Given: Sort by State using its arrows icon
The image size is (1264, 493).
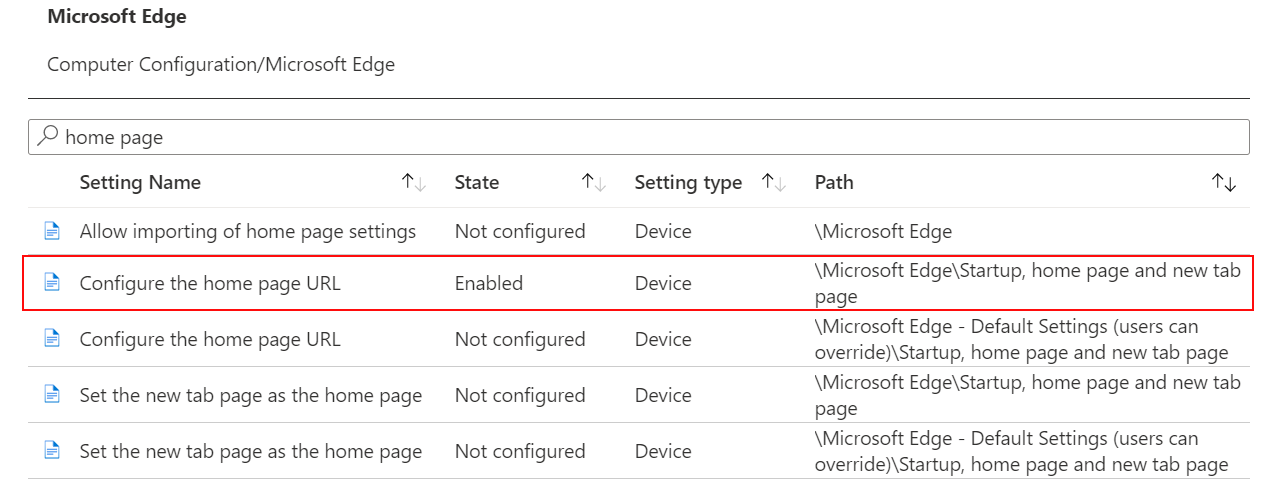Looking at the screenshot, I should 594,182.
